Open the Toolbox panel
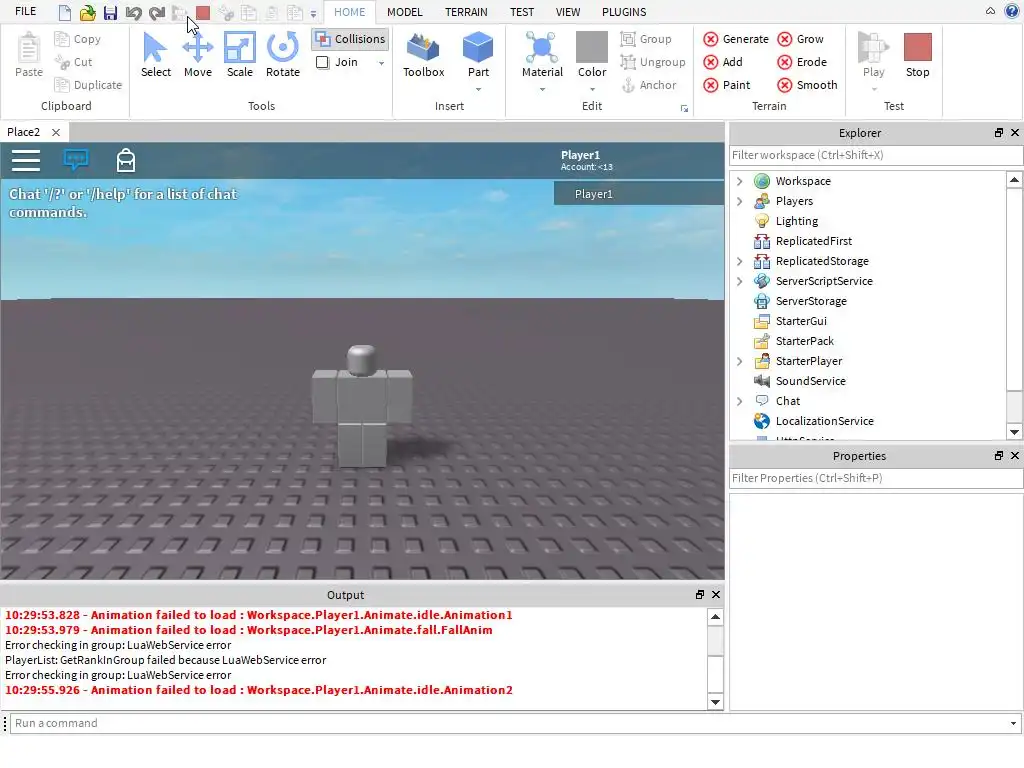 point(423,55)
